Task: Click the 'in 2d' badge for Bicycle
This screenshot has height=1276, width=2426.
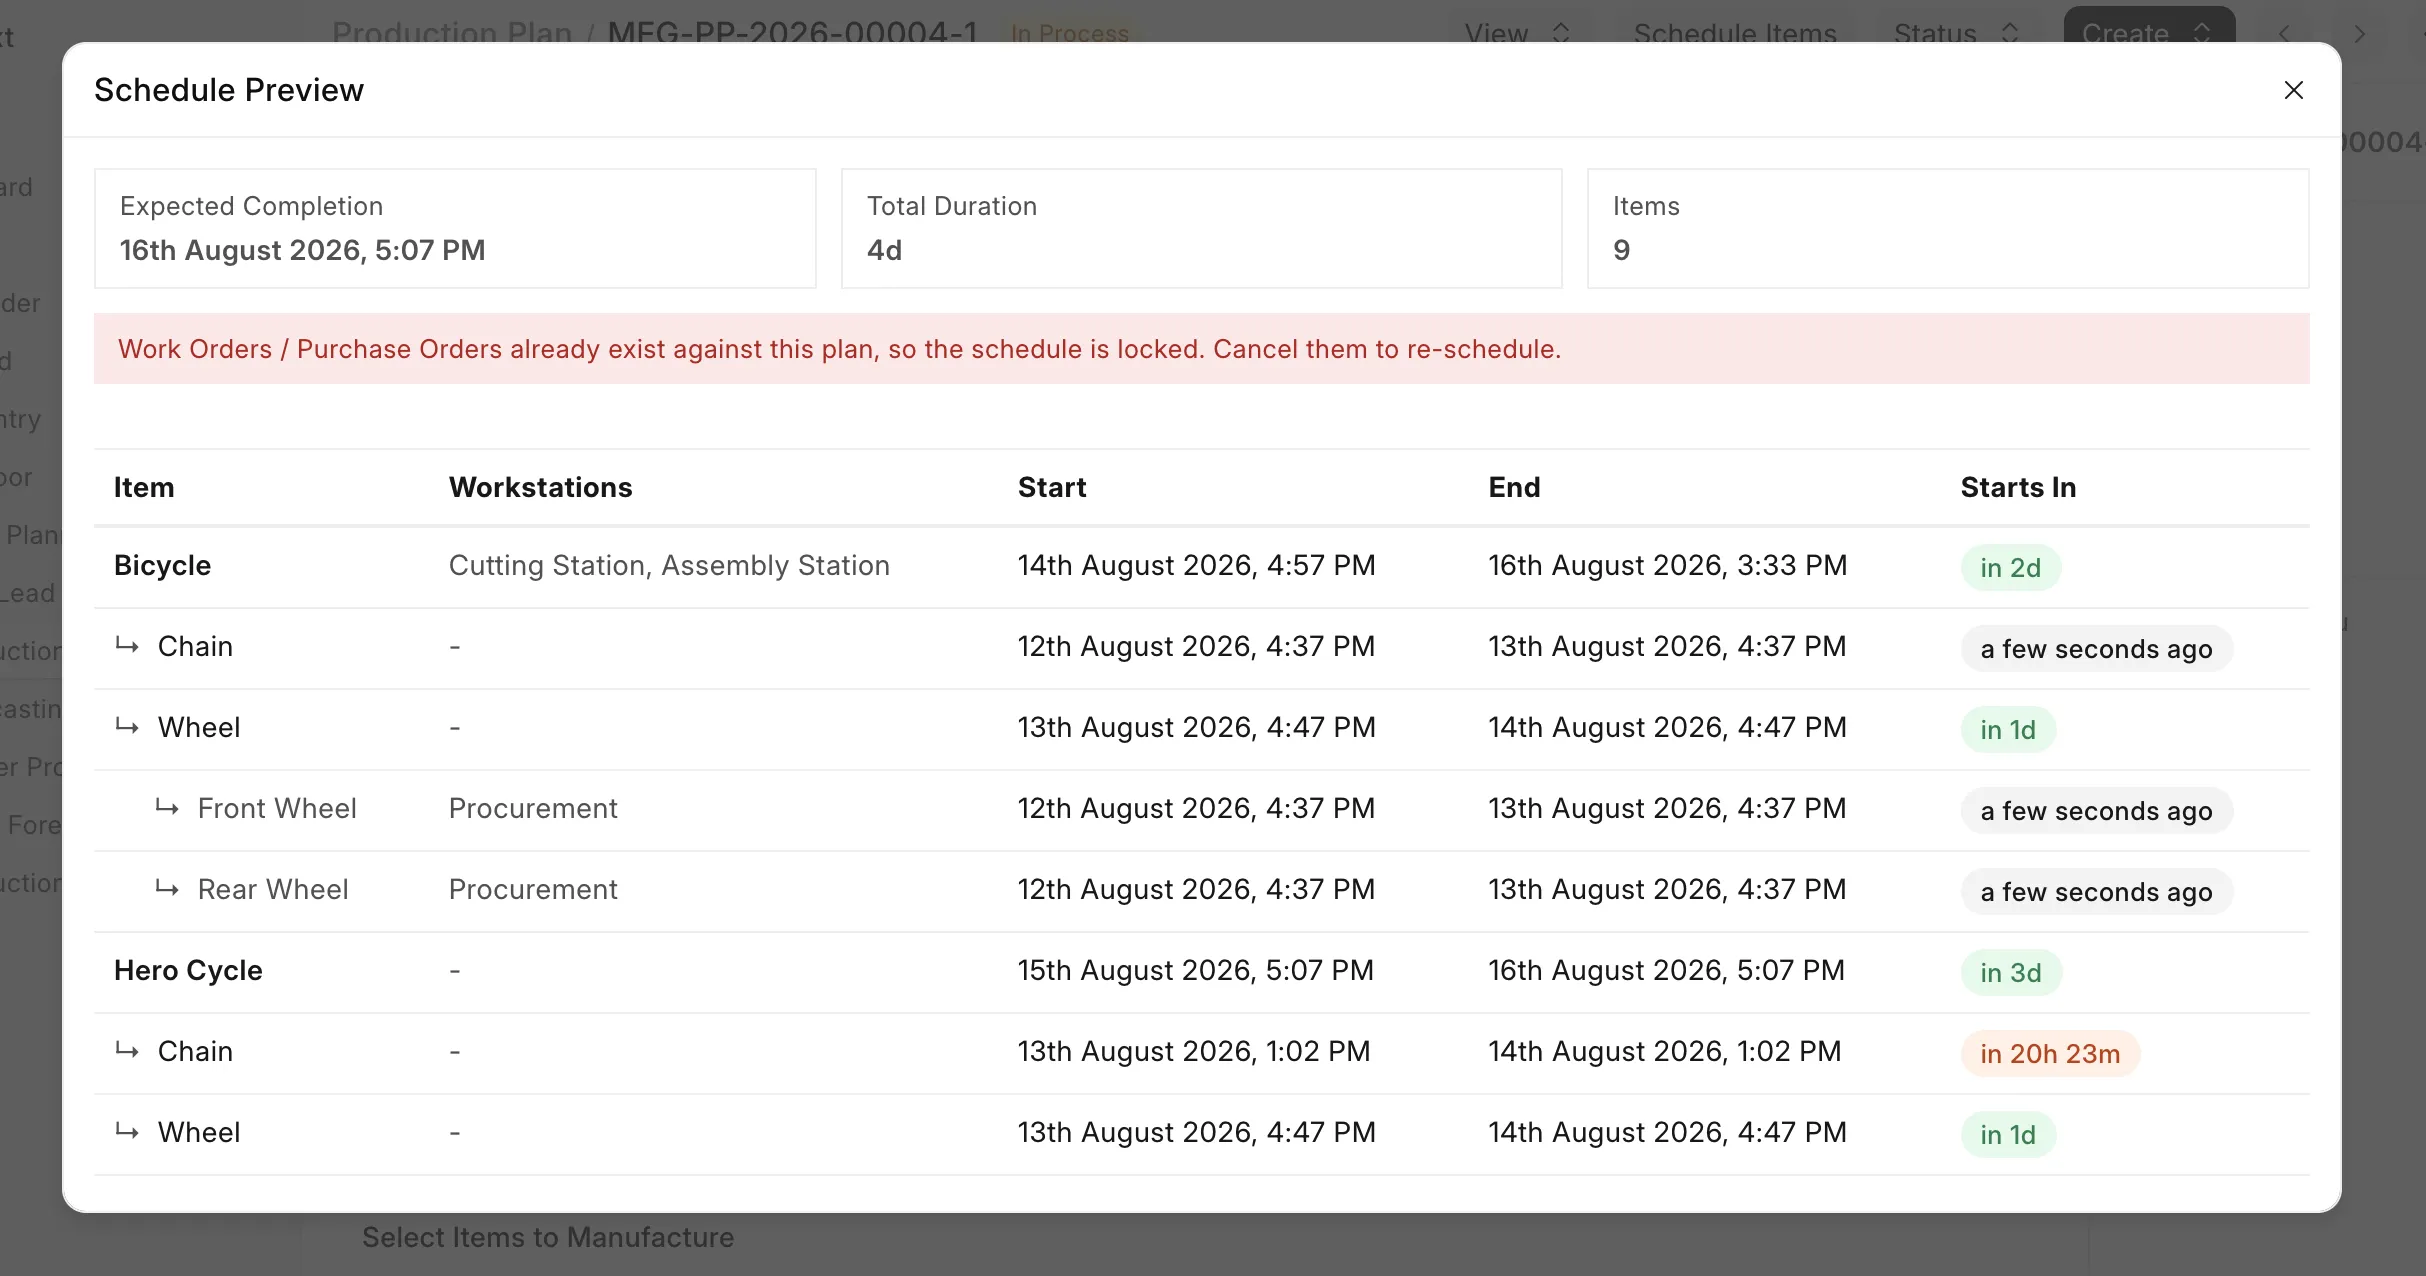Action: (2010, 568)
